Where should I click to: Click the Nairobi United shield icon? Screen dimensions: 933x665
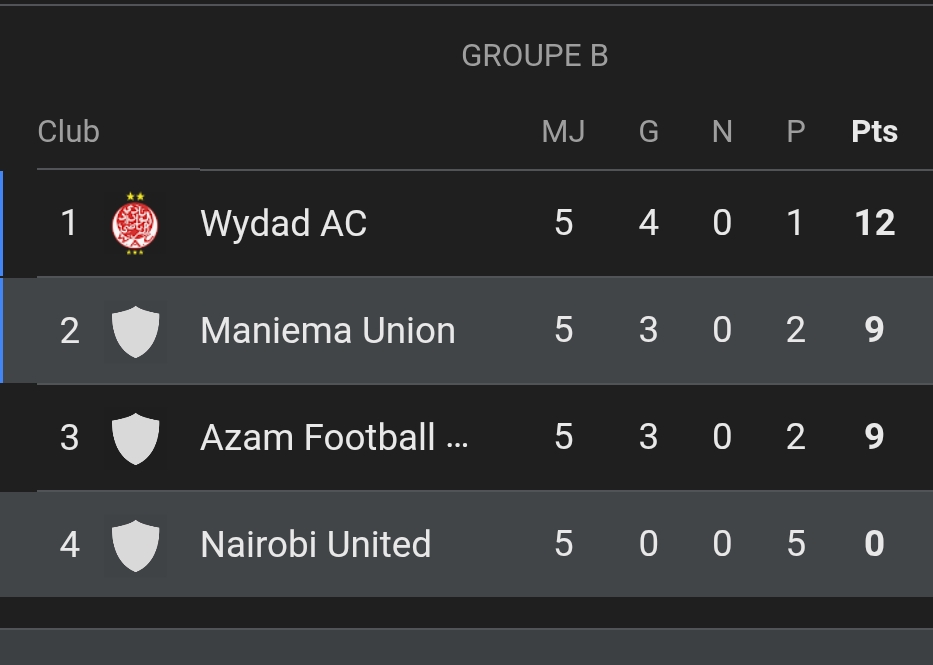pyautogui.click(x=135, y=545)
